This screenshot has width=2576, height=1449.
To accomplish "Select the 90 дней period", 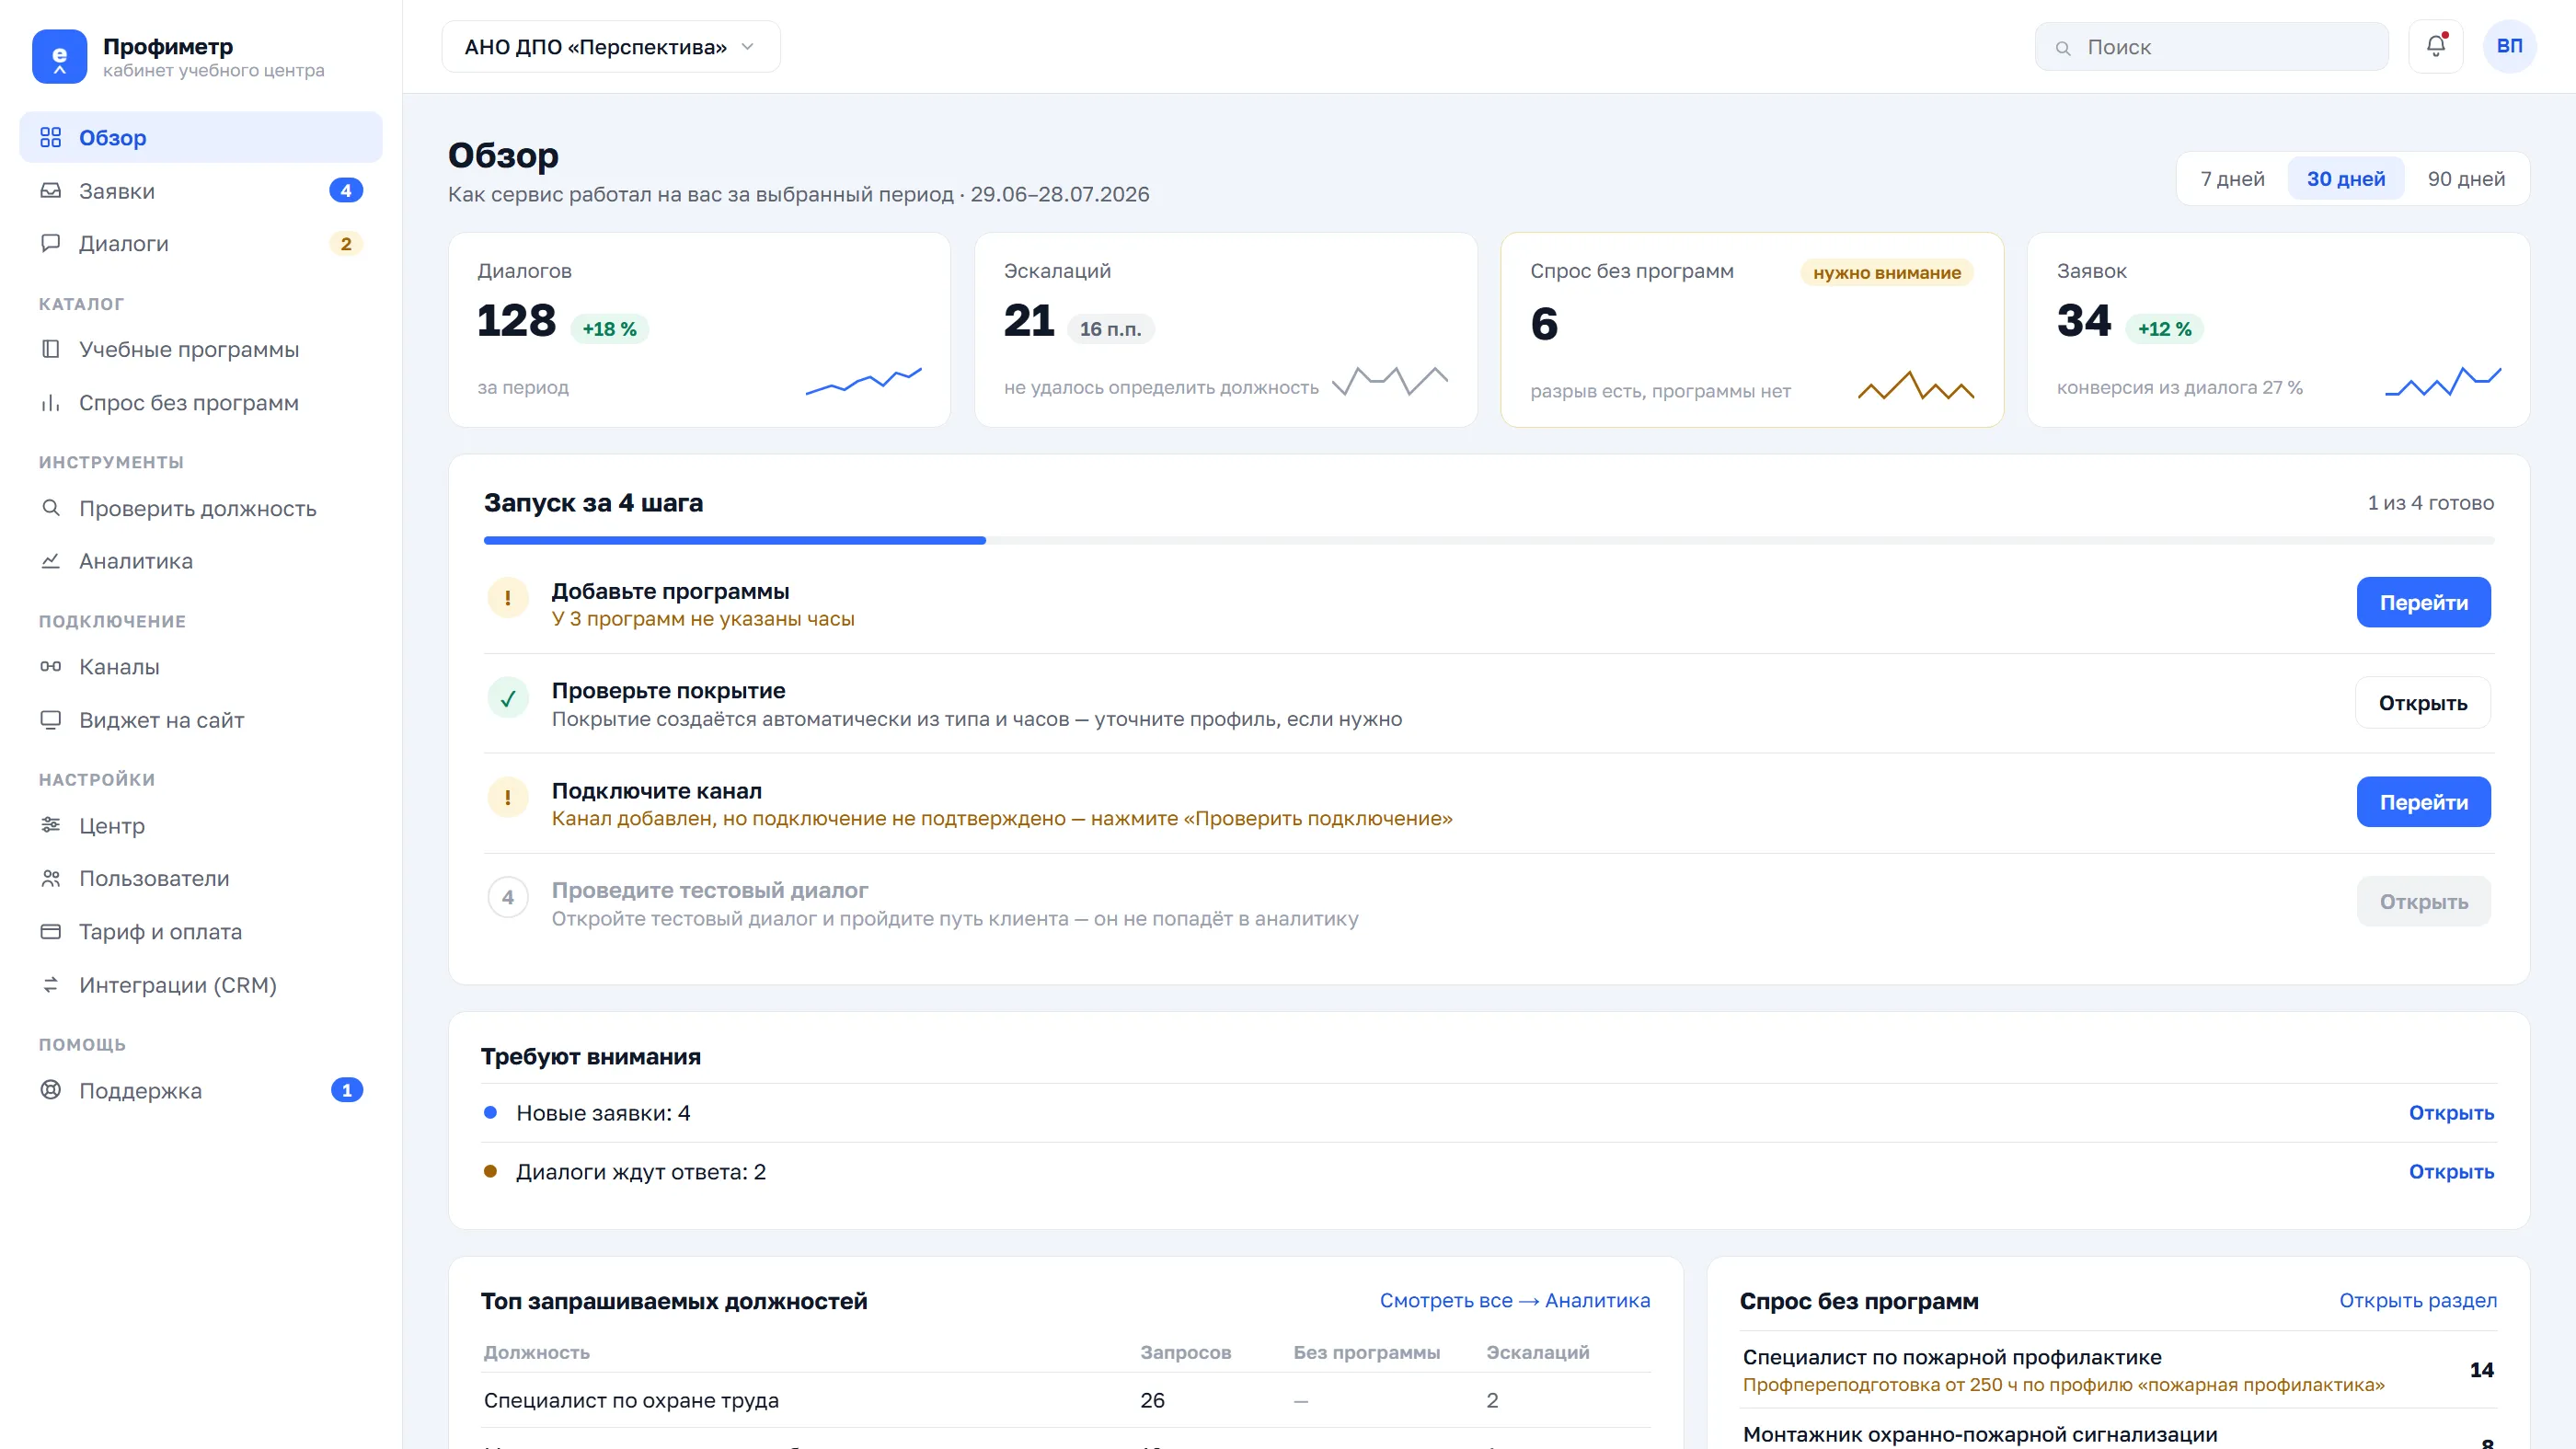I will pyautogui.click(x=2466, y=178).
